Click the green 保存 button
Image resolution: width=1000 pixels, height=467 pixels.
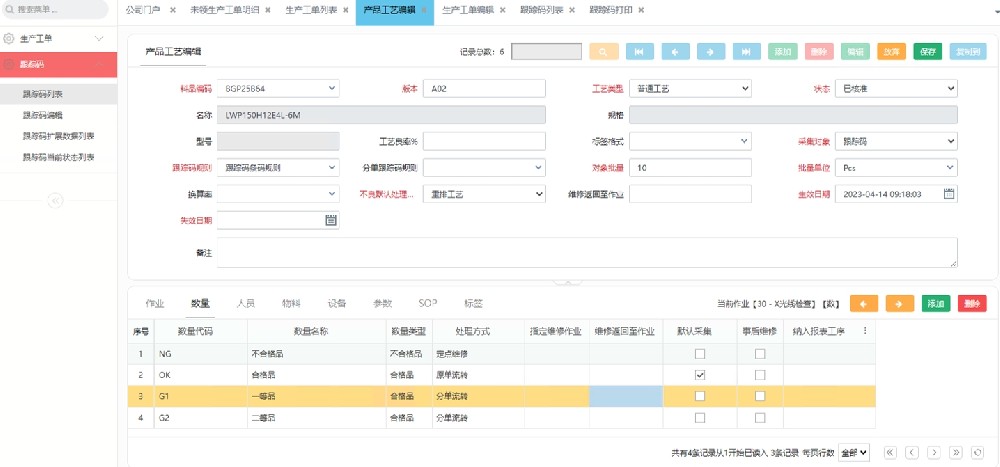[x=927, y=52]
